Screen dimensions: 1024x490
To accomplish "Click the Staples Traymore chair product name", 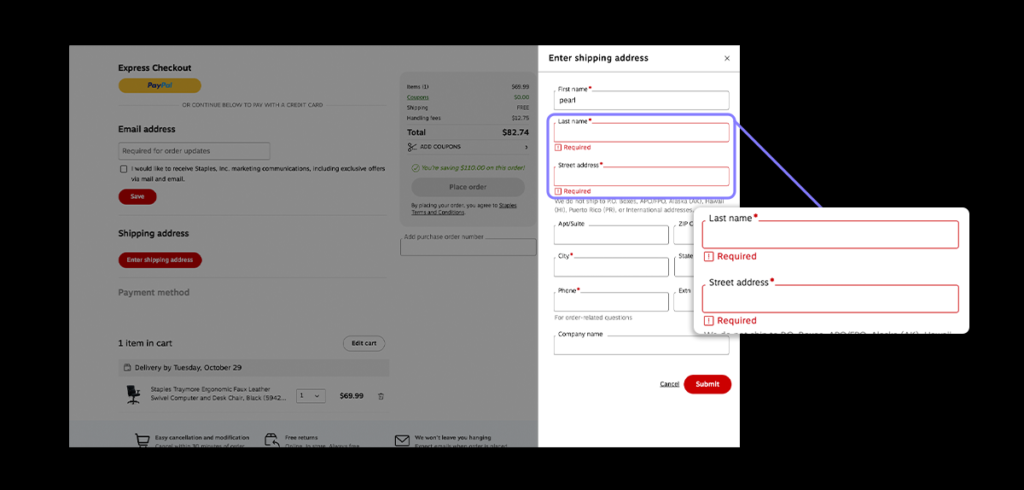I will (x=218, y=393).
